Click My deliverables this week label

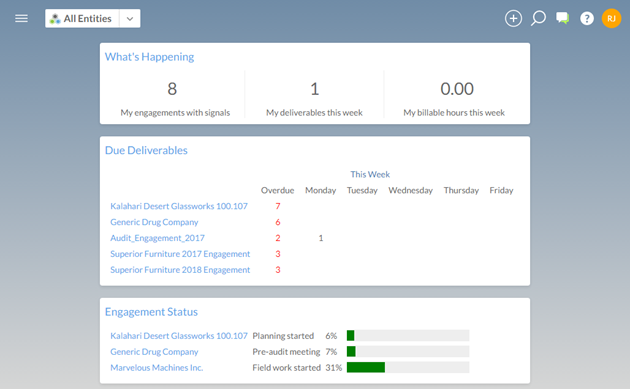coord(314,113)
